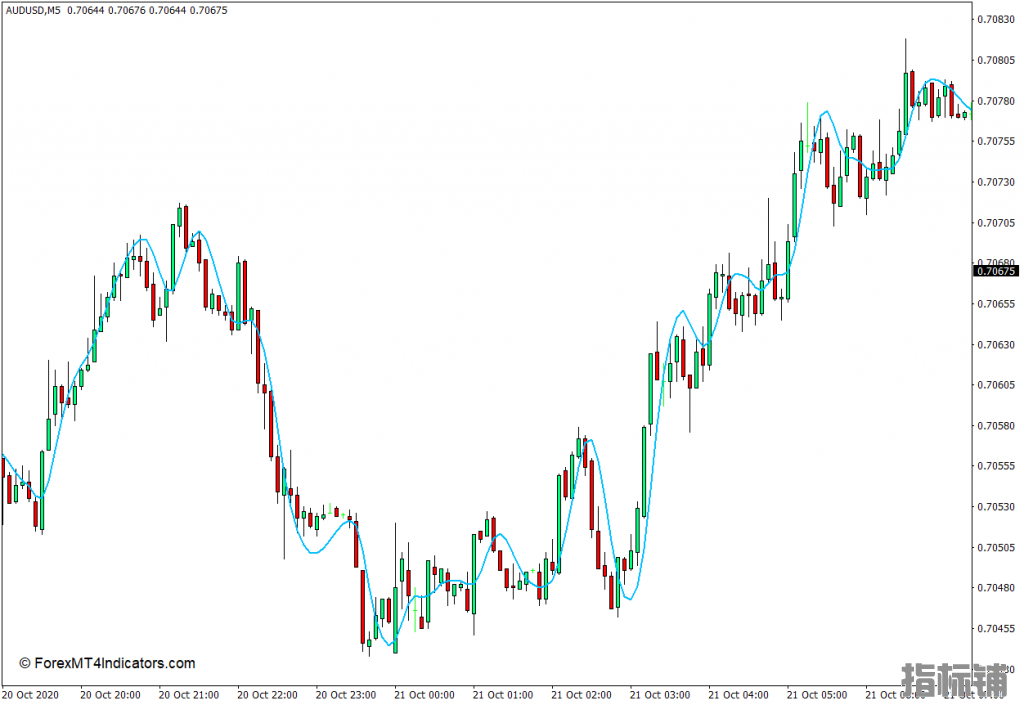1024x705 pixels.
Task: Click the 0.70780 price axis label
Action: pos(996,101)
